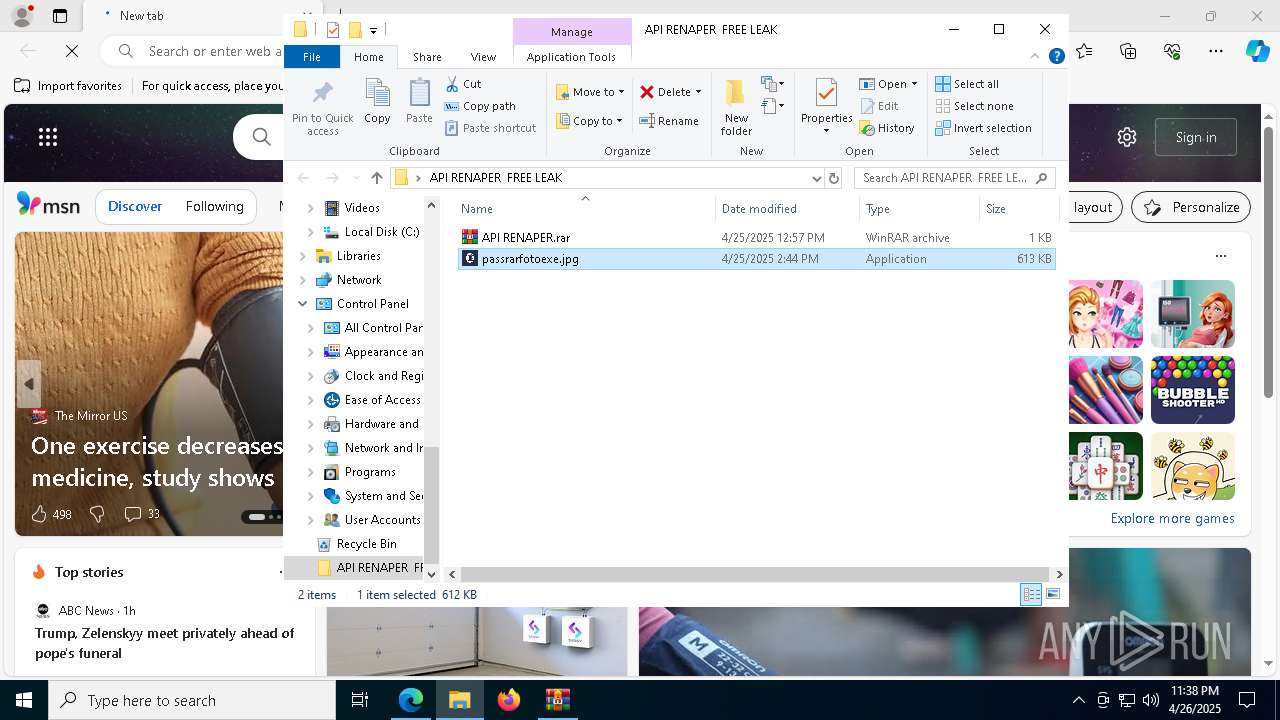Screen dimensions: 1280x720
Task: Click Cut in Clipboard group
Action: [x=463, y=84]
